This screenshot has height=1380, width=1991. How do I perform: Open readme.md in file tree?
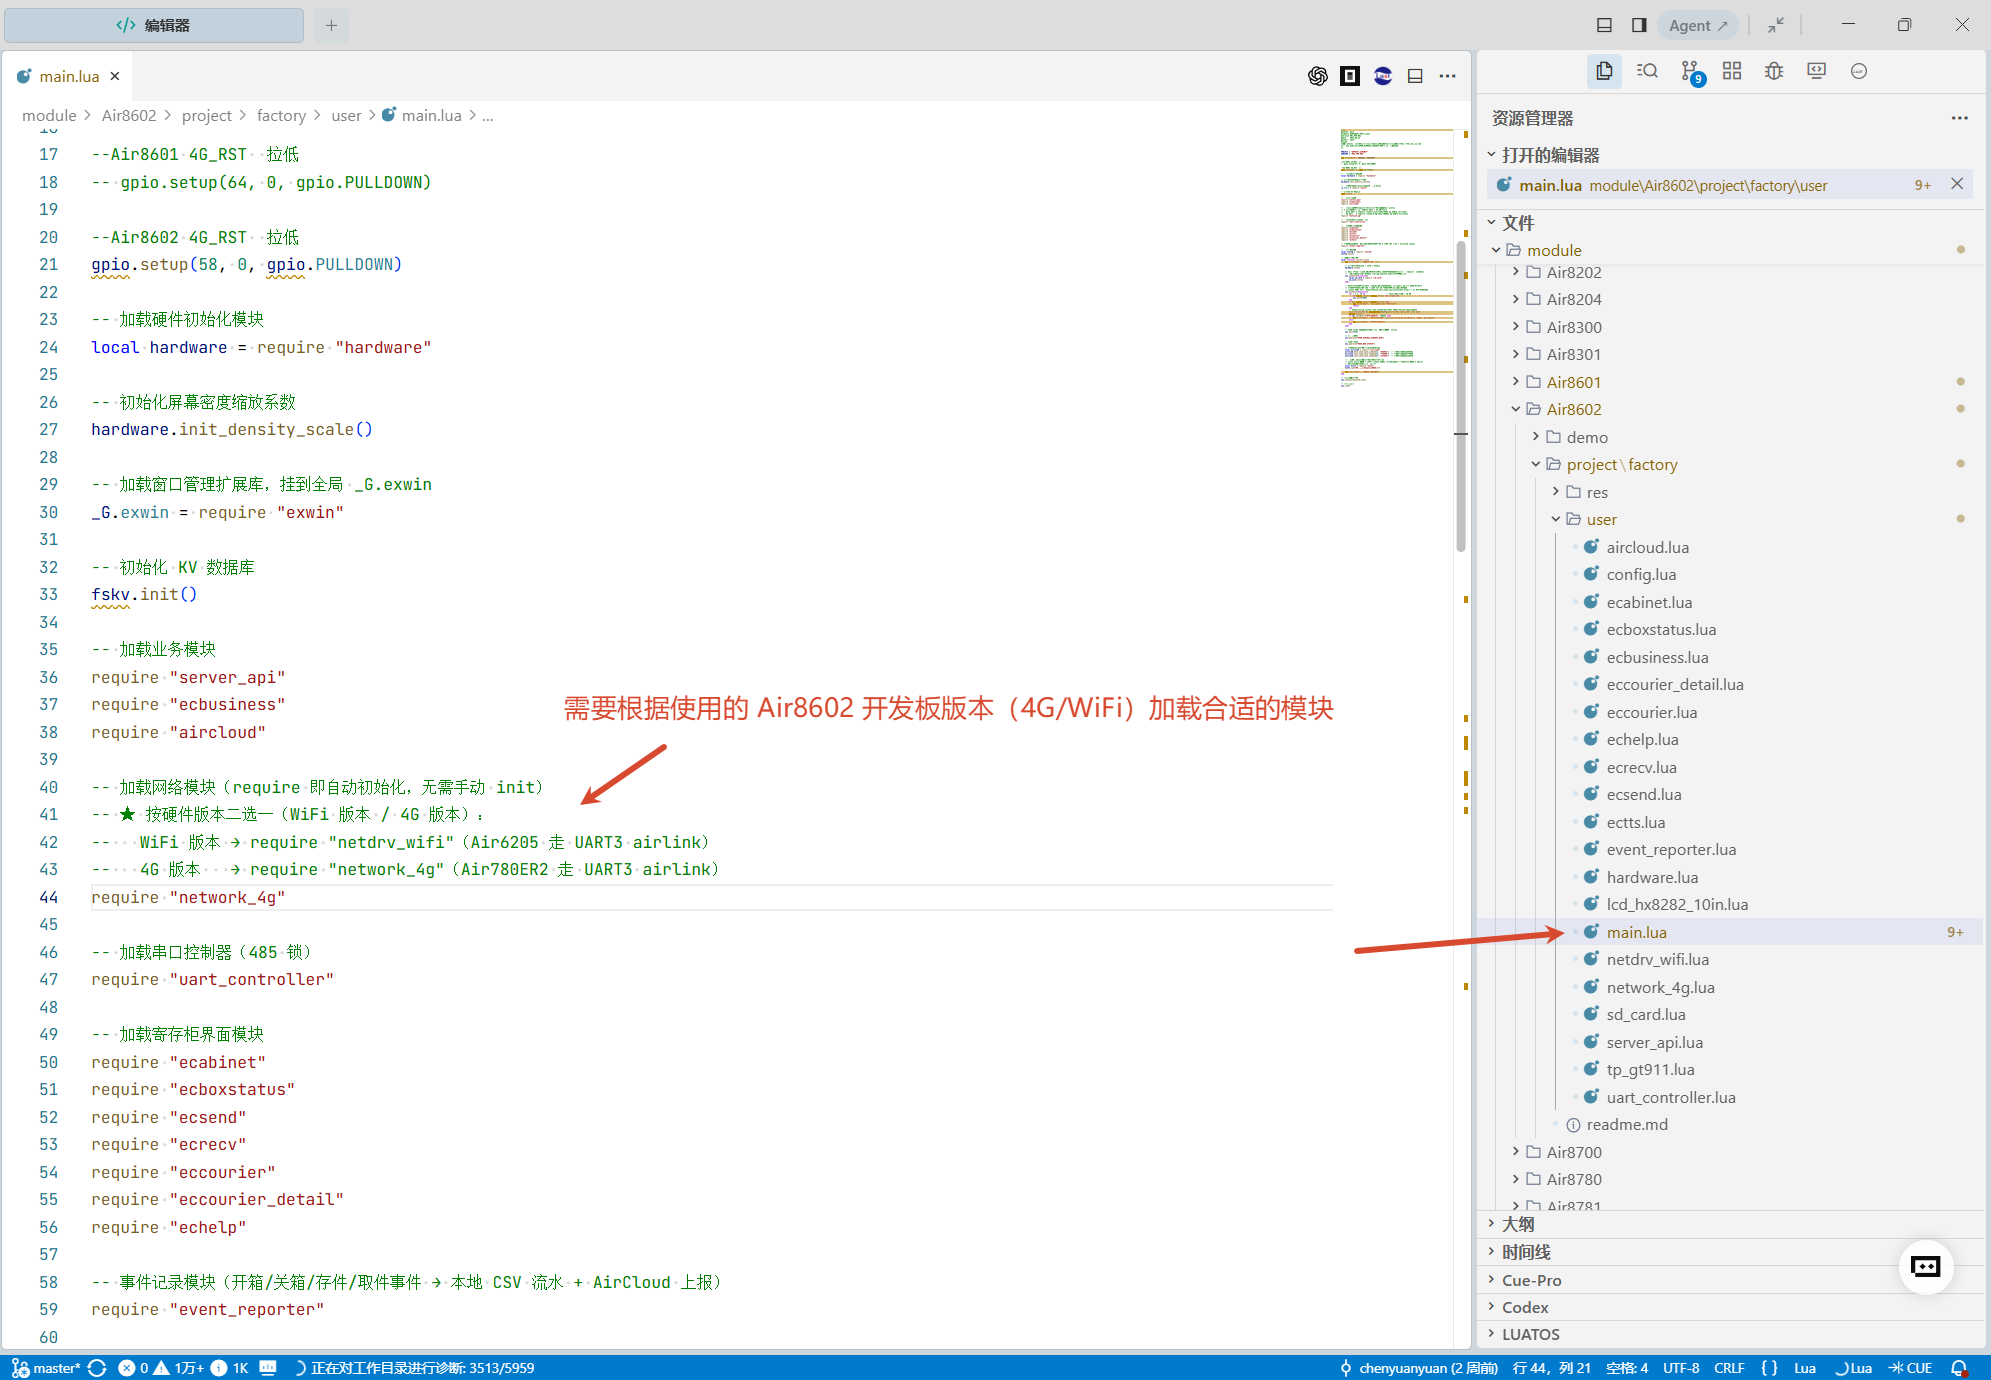tap(1627, 1124)
